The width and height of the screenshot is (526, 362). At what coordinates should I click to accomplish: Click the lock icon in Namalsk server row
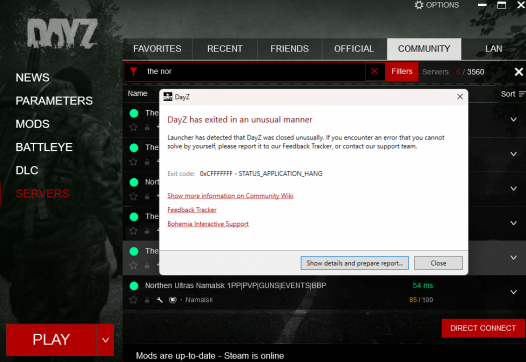[147, 300]
